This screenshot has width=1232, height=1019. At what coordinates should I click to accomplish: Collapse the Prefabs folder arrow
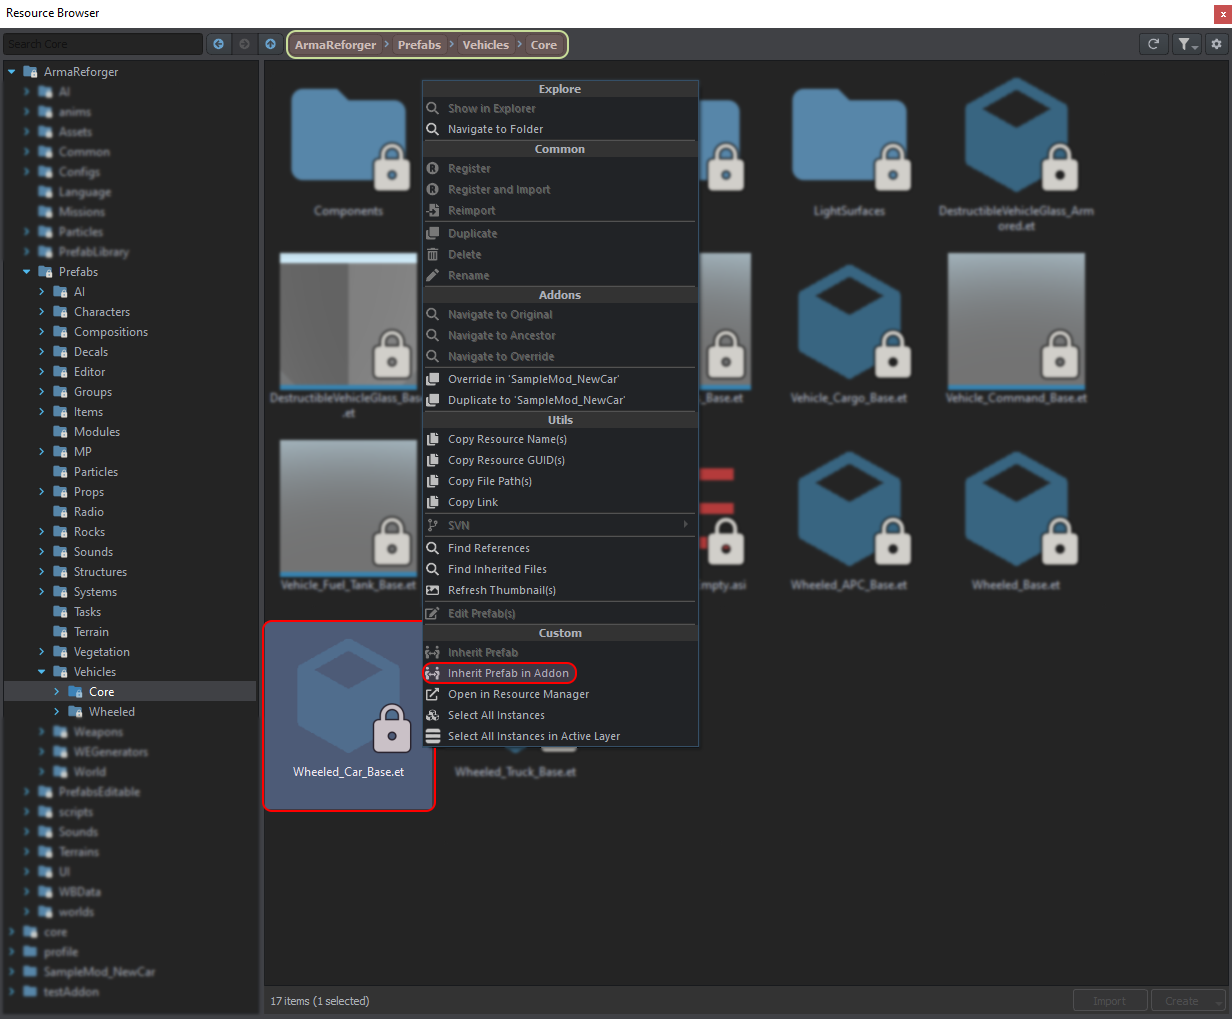tap(27, 272)
